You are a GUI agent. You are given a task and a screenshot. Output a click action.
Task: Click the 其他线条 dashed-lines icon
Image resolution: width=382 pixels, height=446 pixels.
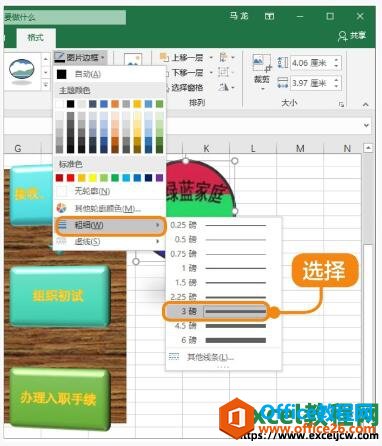pos(174,357)
